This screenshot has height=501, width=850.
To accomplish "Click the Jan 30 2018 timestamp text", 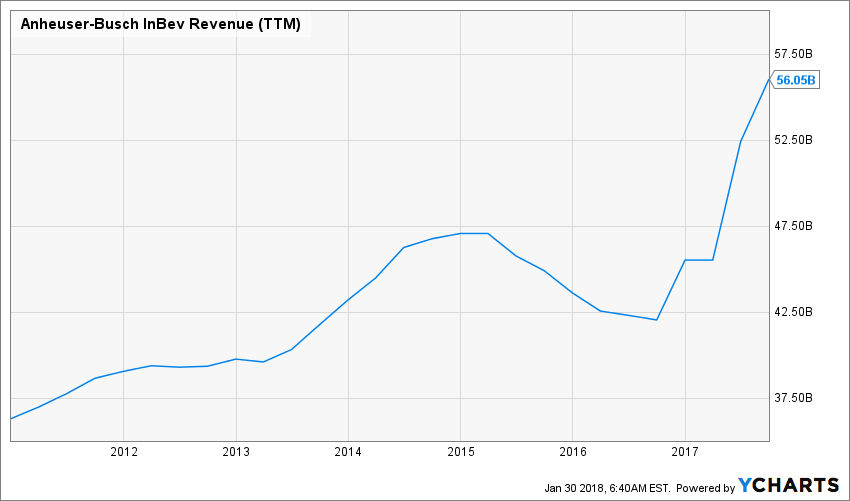I will coord(608,487).
